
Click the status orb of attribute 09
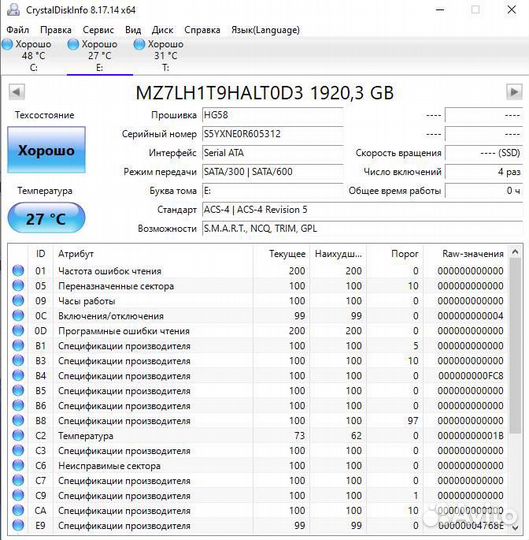click(x=18, y=301)
